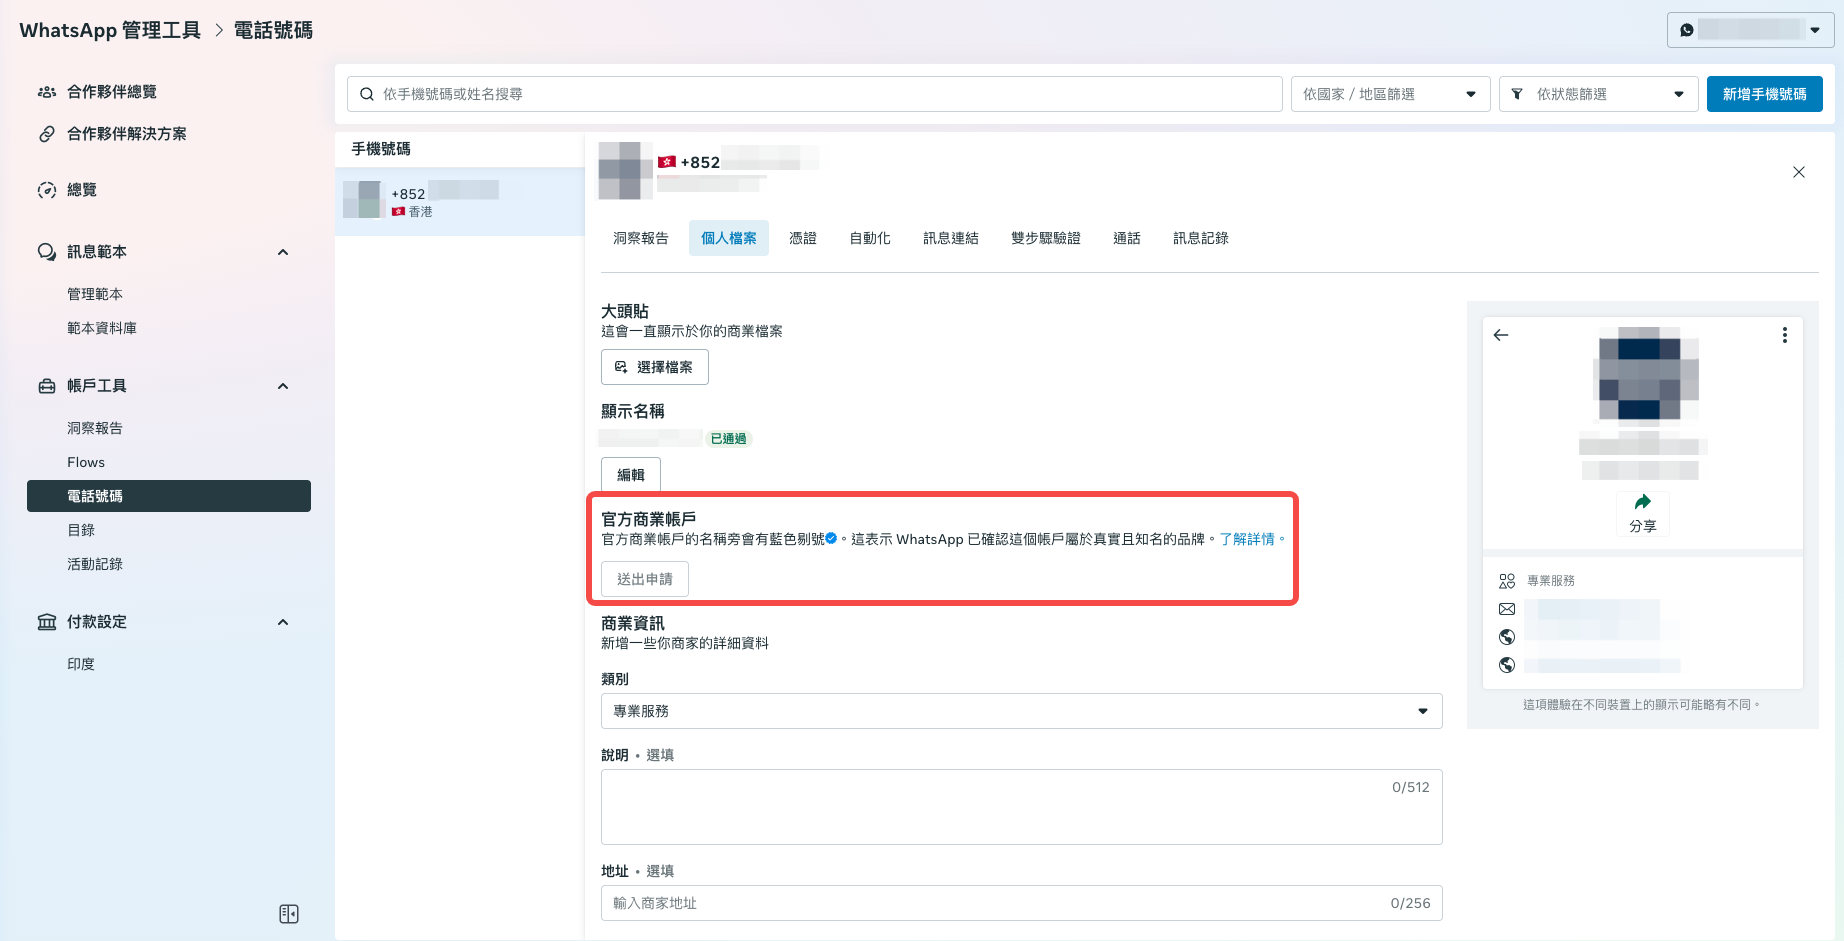
Task: Switch to the 雙步驟驗證 tab
Action: click(1046, 238)
